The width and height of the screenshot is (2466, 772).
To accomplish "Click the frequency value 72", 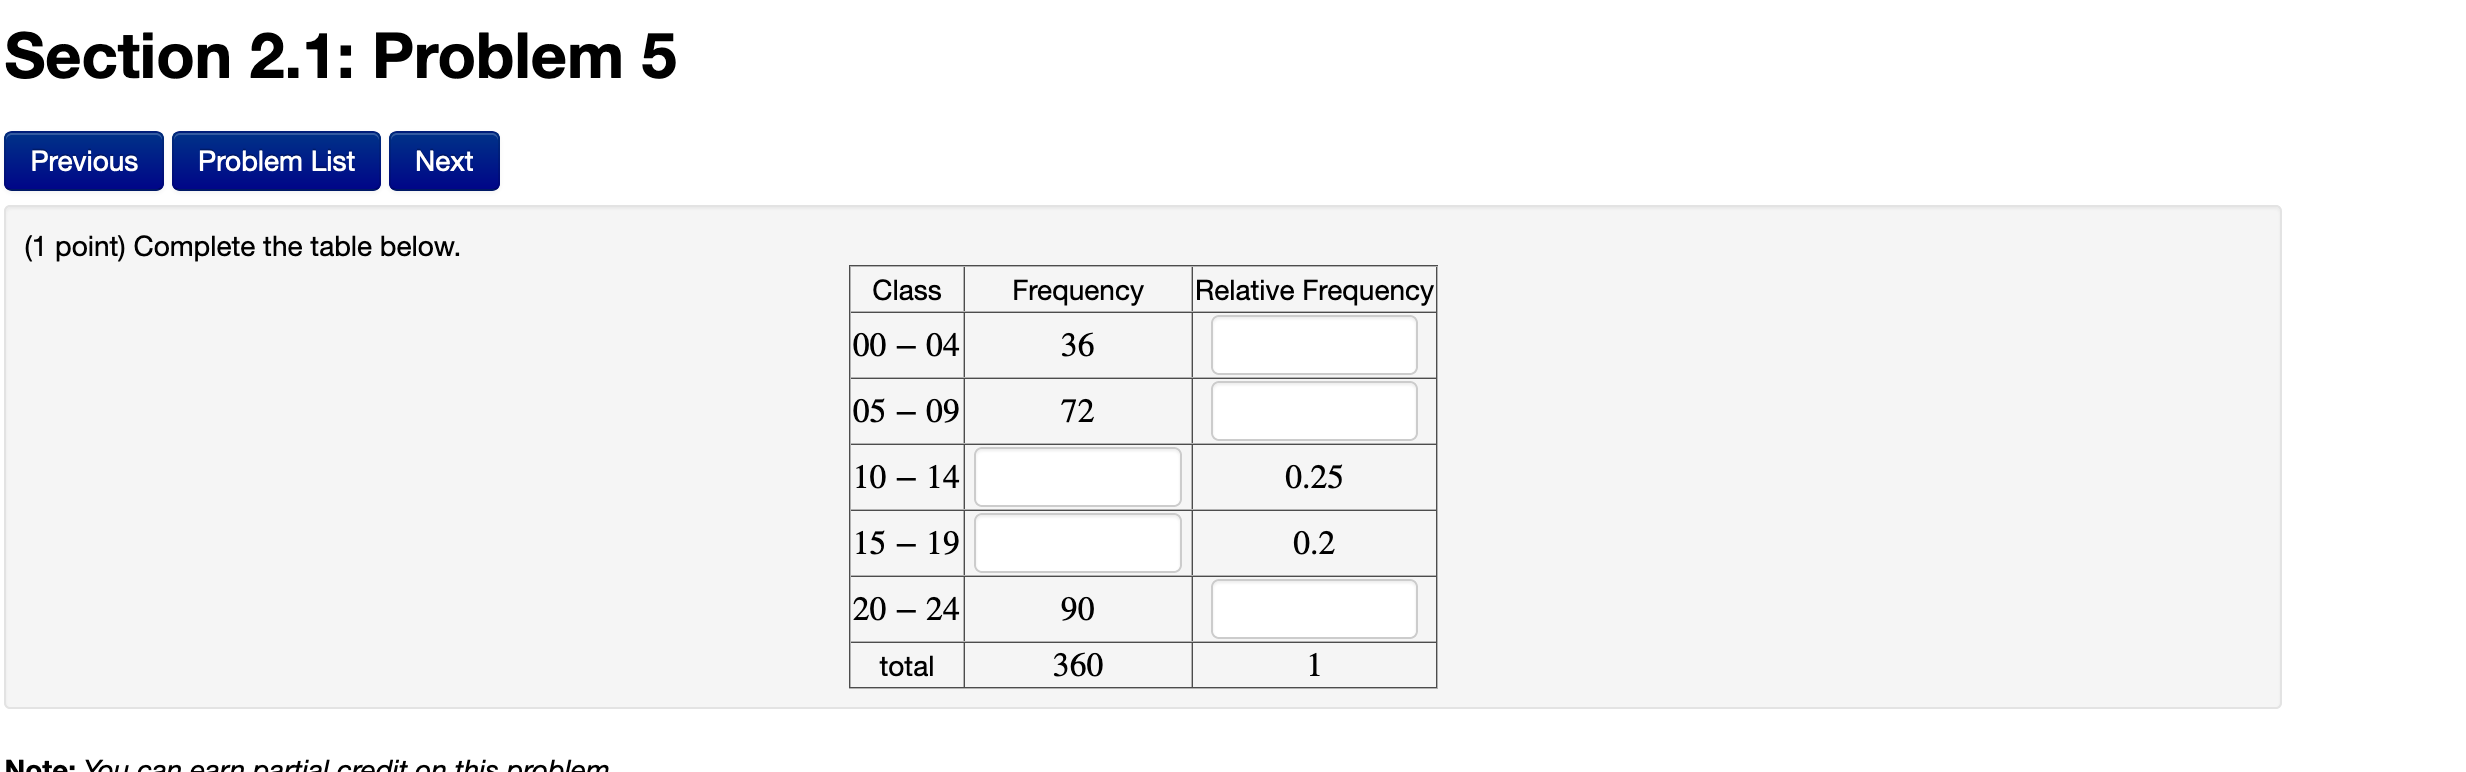I will click(x=1077, y=411).
